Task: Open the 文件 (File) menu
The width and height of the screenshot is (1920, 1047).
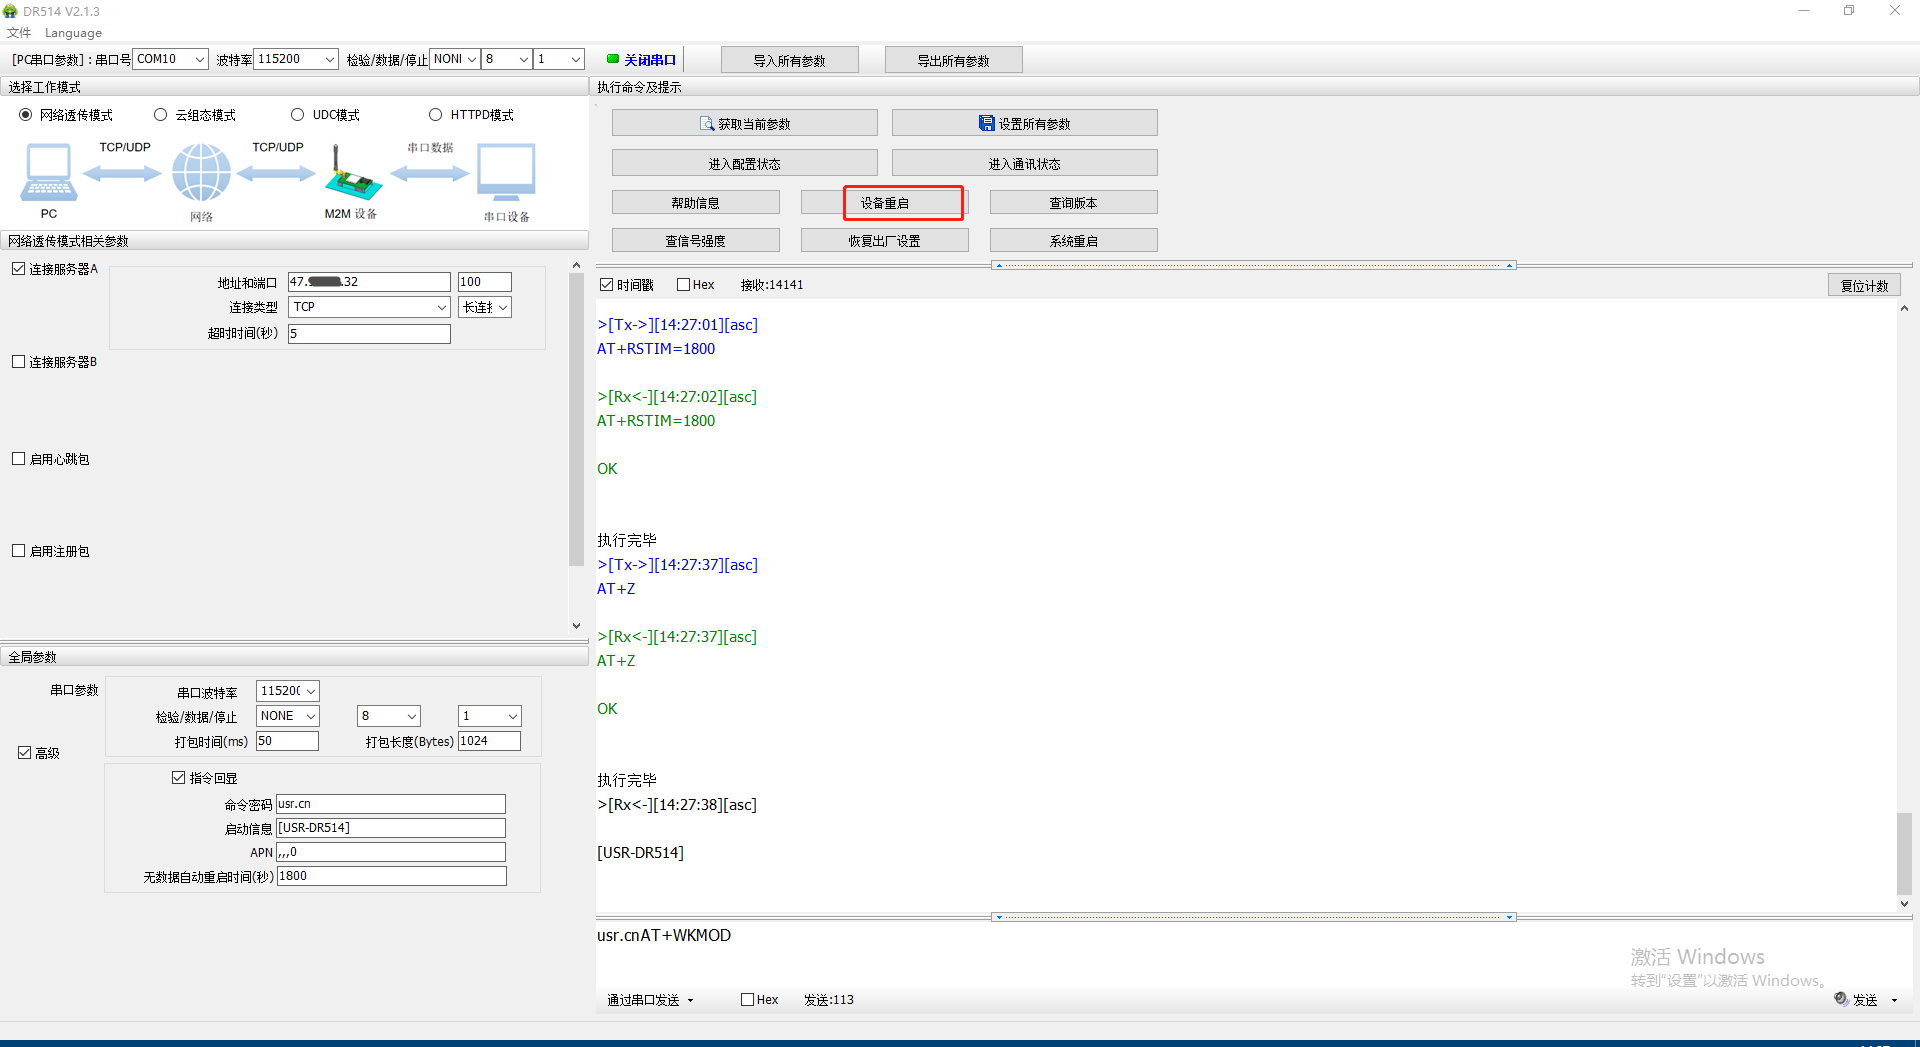Action: click(19, 33)
